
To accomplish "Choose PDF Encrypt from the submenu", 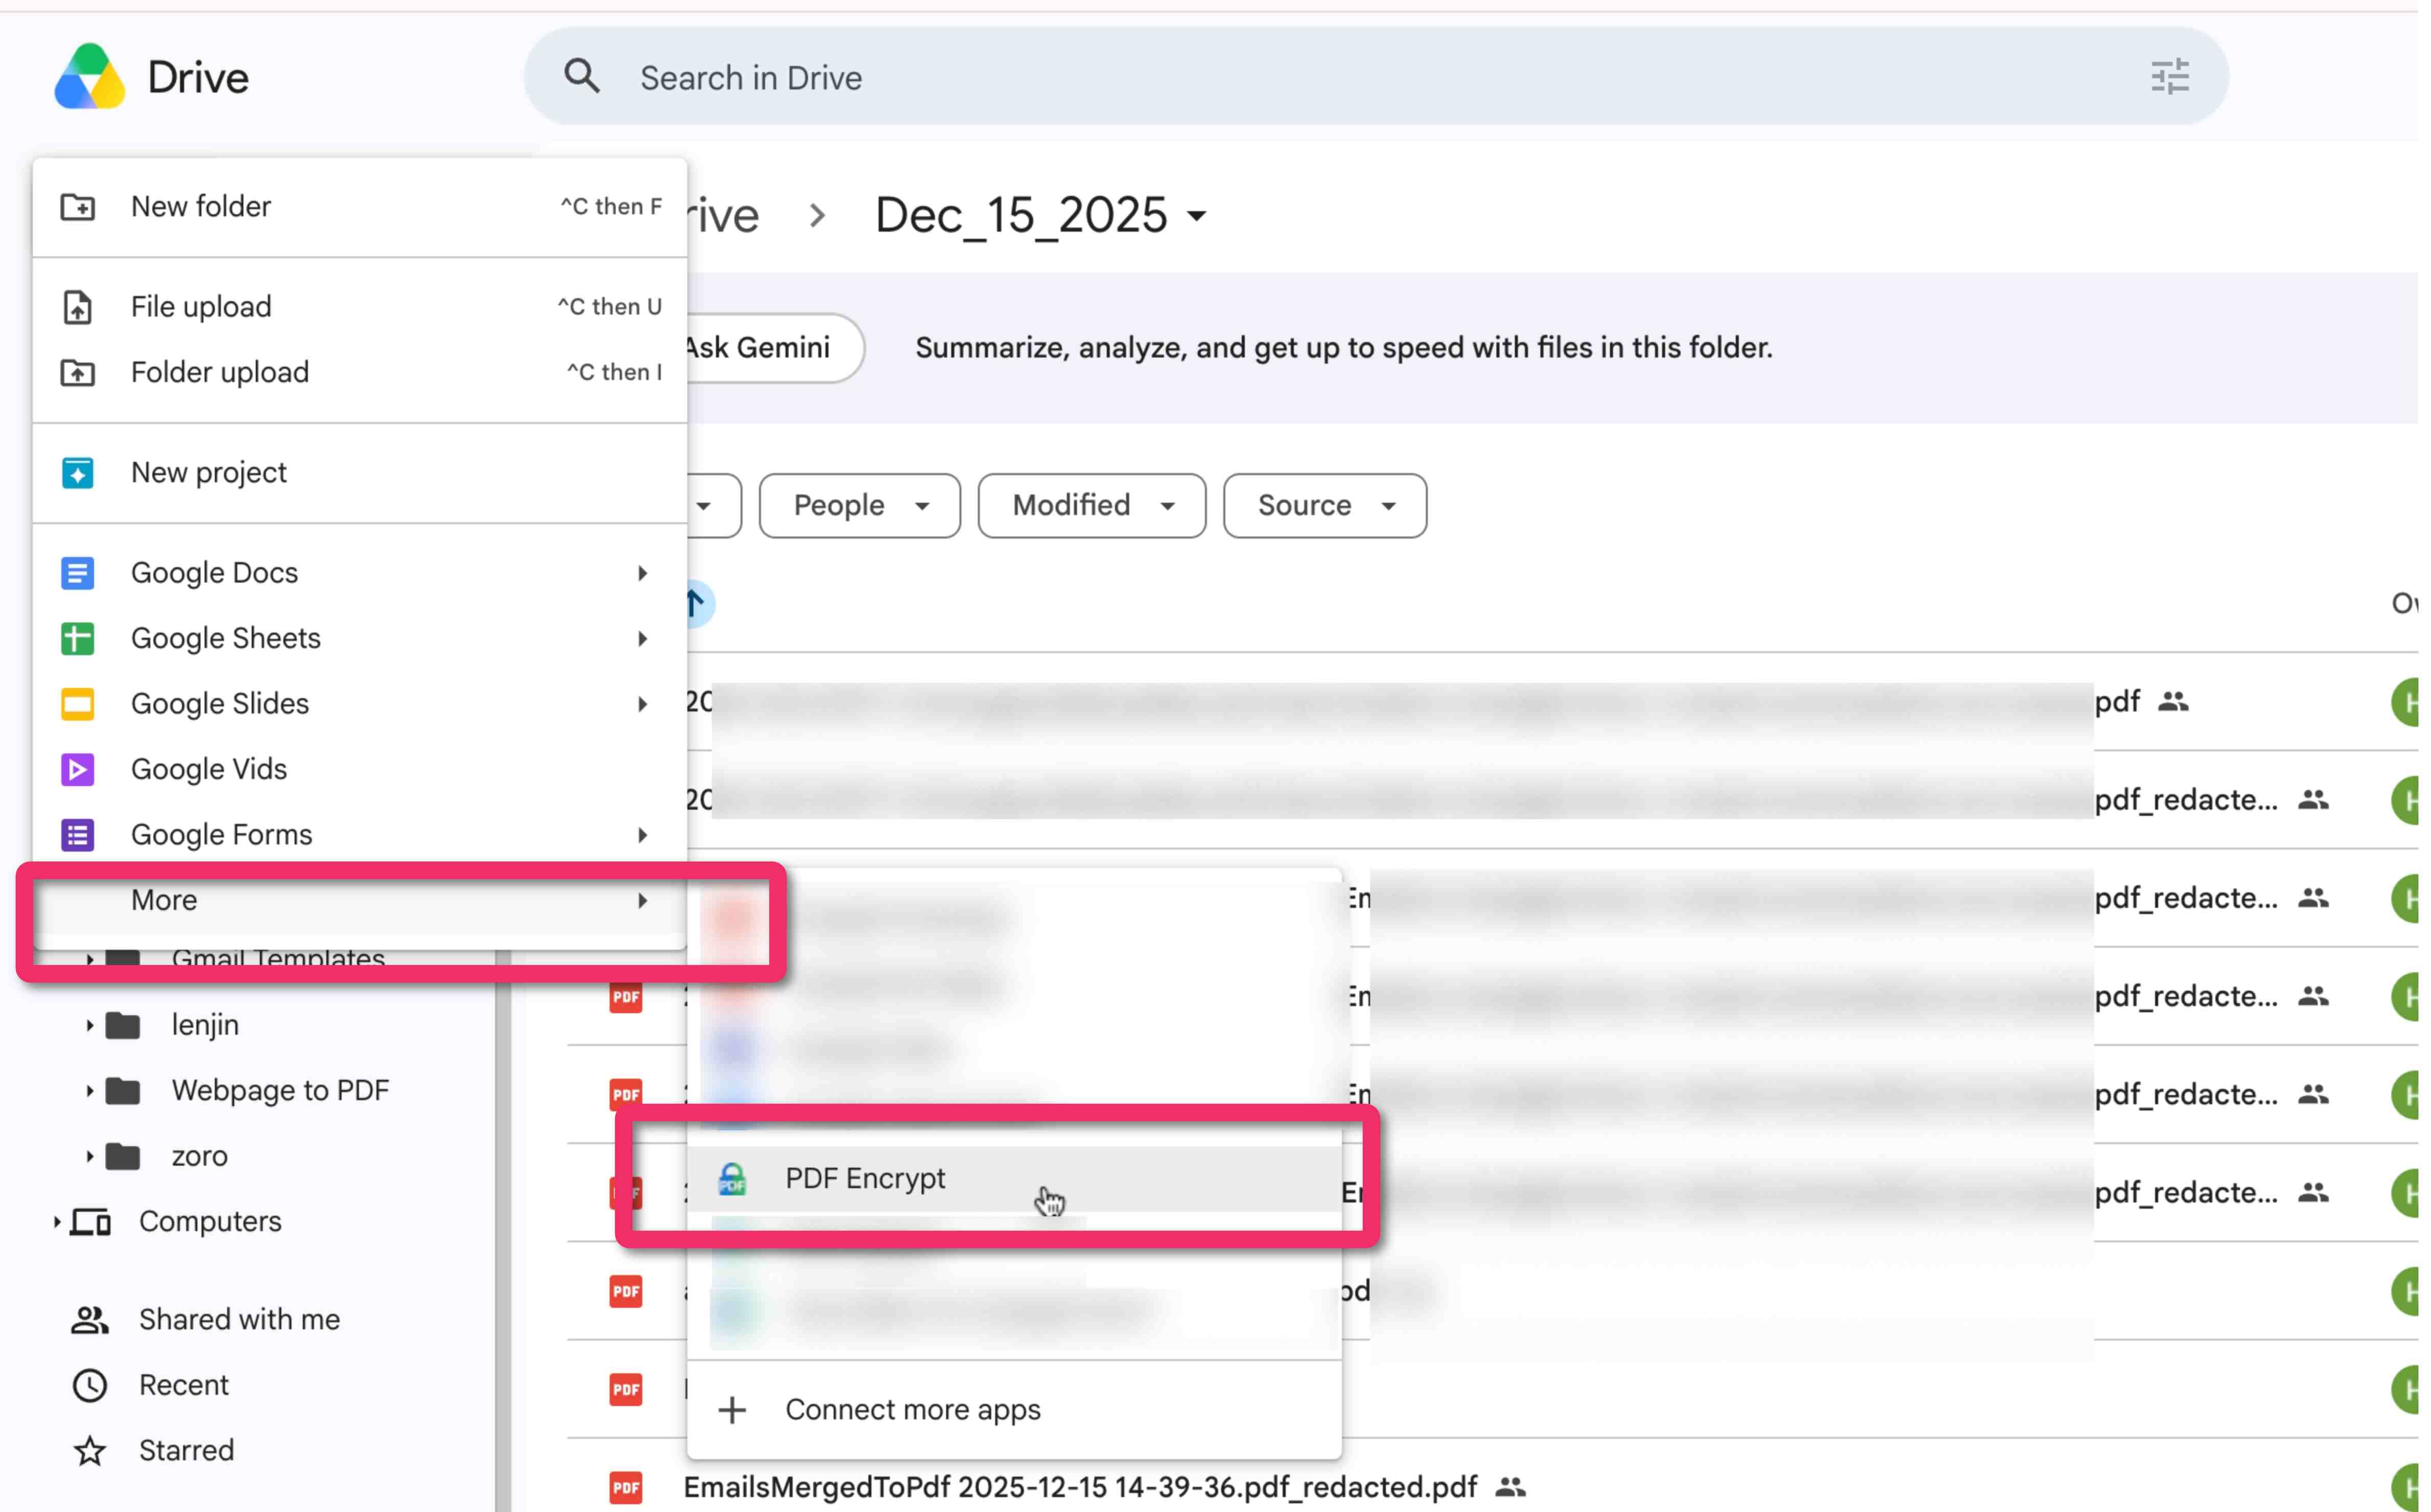I will 1014,1179.
